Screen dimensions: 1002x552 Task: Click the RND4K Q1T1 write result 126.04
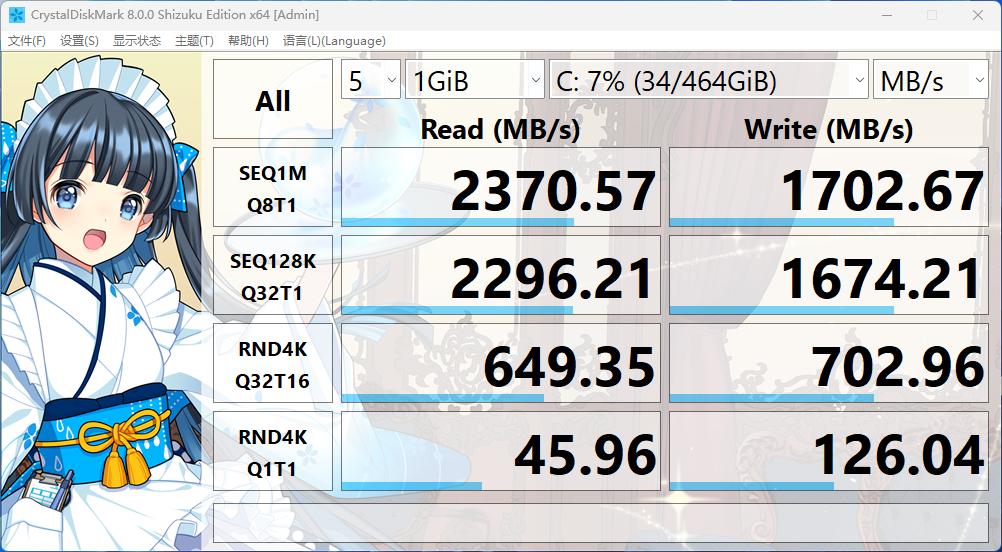[x=829, y=452]
